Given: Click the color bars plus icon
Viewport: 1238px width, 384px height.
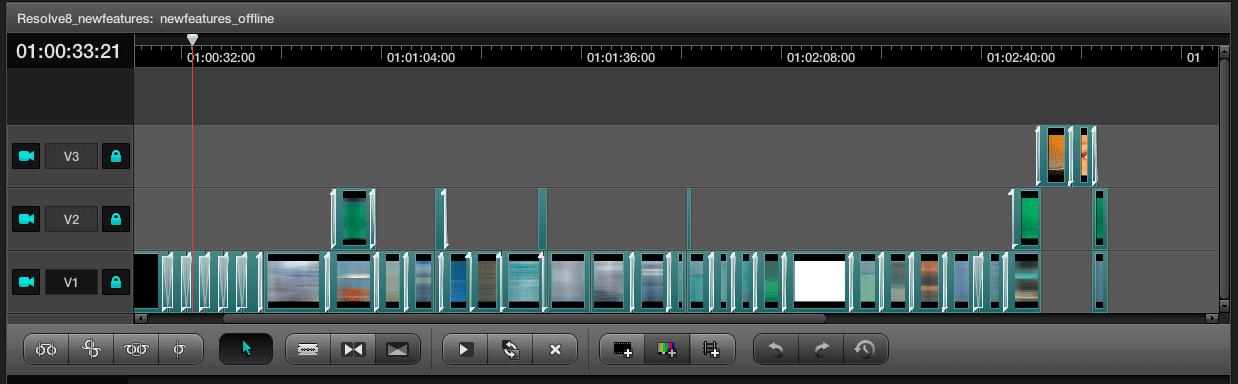Looking at the screenshot, I should point(667,349).
